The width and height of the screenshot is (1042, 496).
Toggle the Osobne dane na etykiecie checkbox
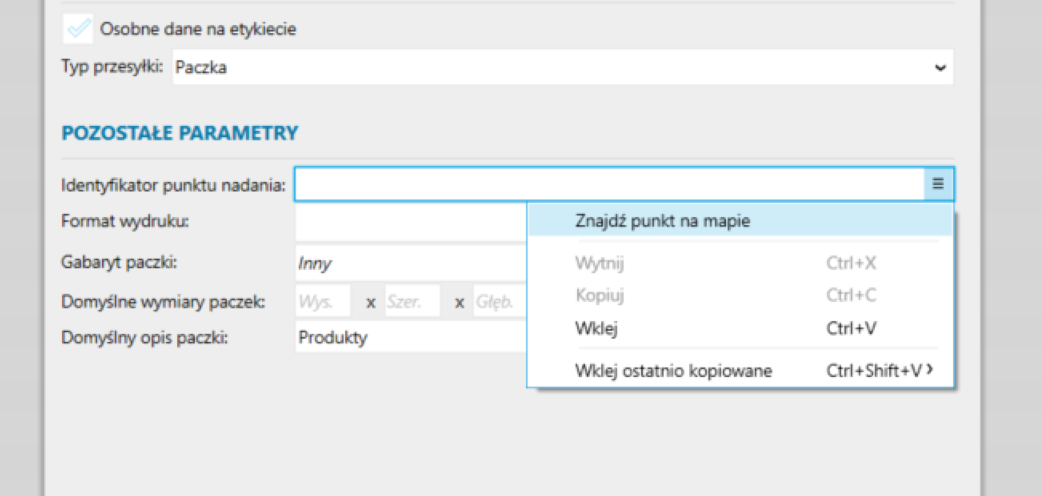(x=79, y=29)
